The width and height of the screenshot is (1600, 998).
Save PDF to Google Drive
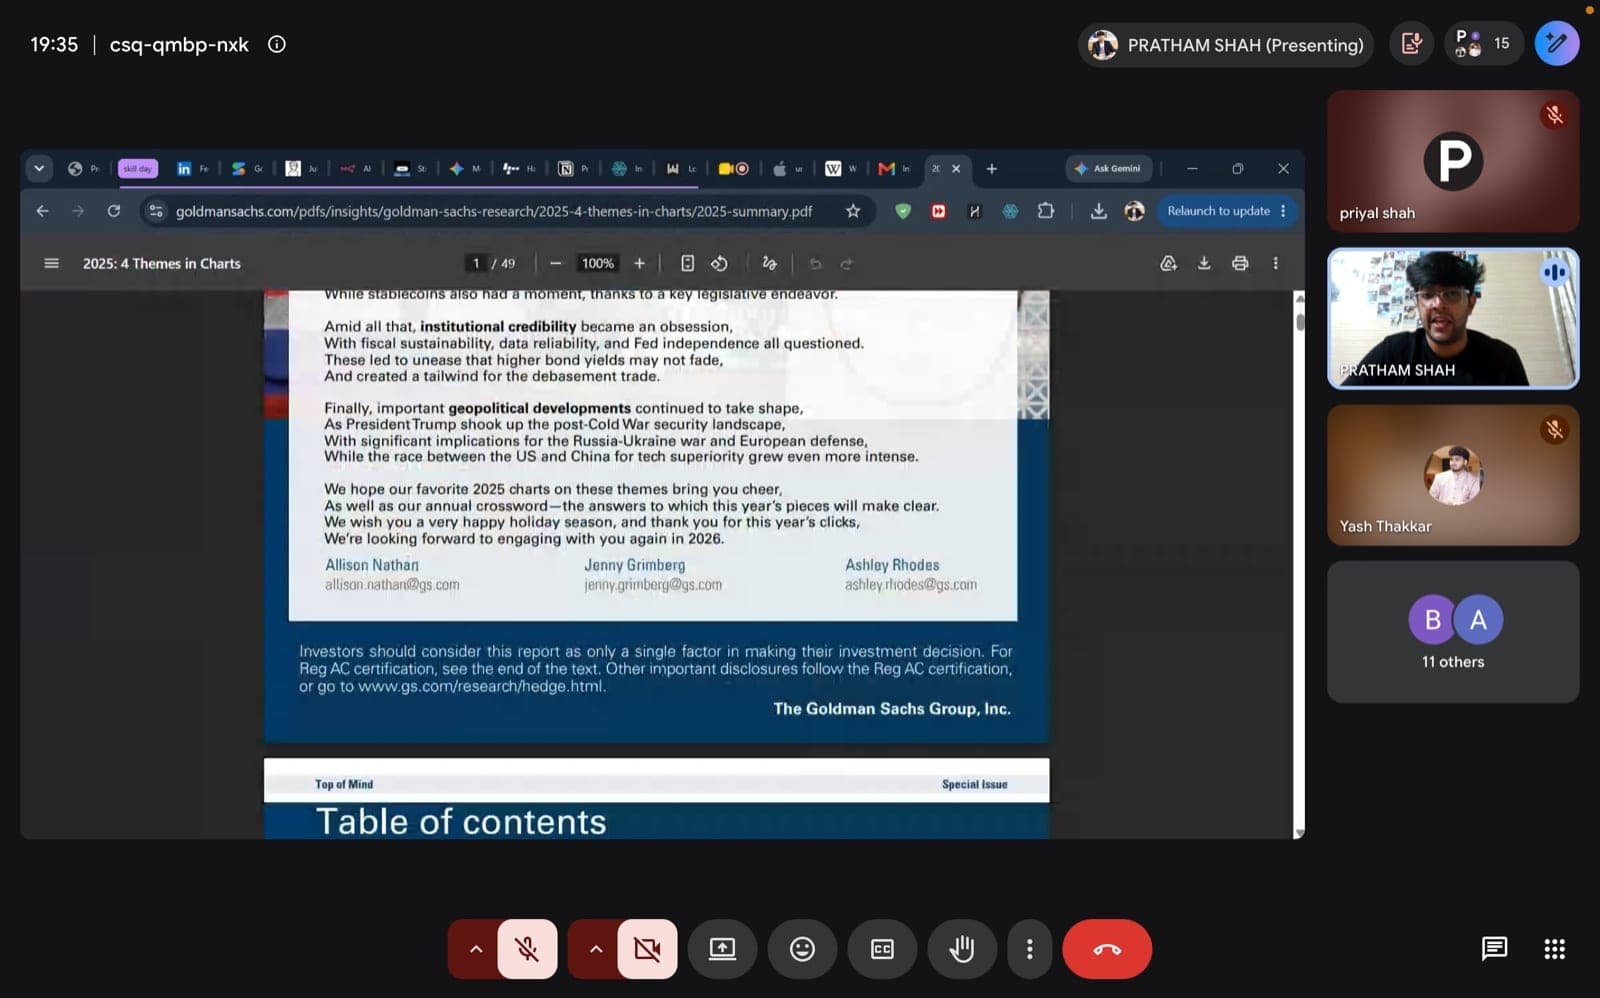click(1168, 263)
